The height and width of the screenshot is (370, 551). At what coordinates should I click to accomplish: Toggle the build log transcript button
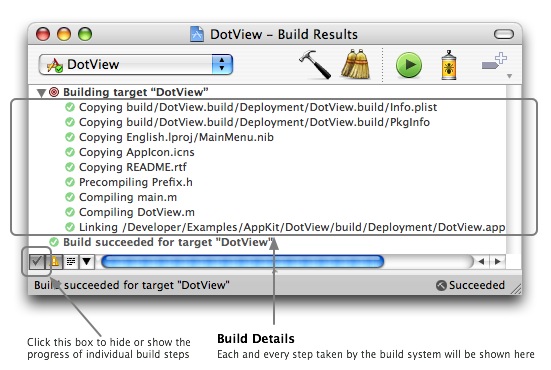coord(71,261)
